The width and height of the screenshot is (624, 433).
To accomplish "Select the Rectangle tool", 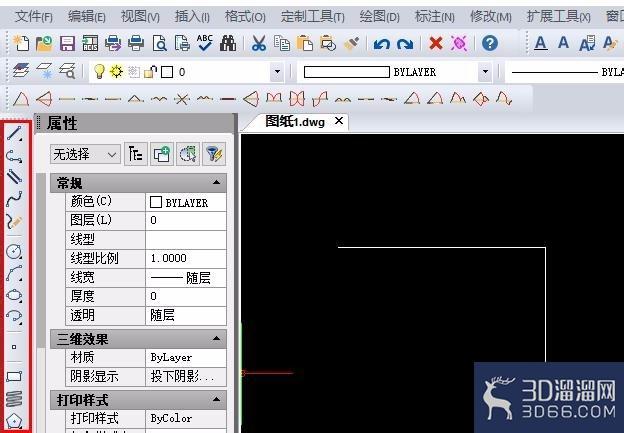I will [14, 376].
